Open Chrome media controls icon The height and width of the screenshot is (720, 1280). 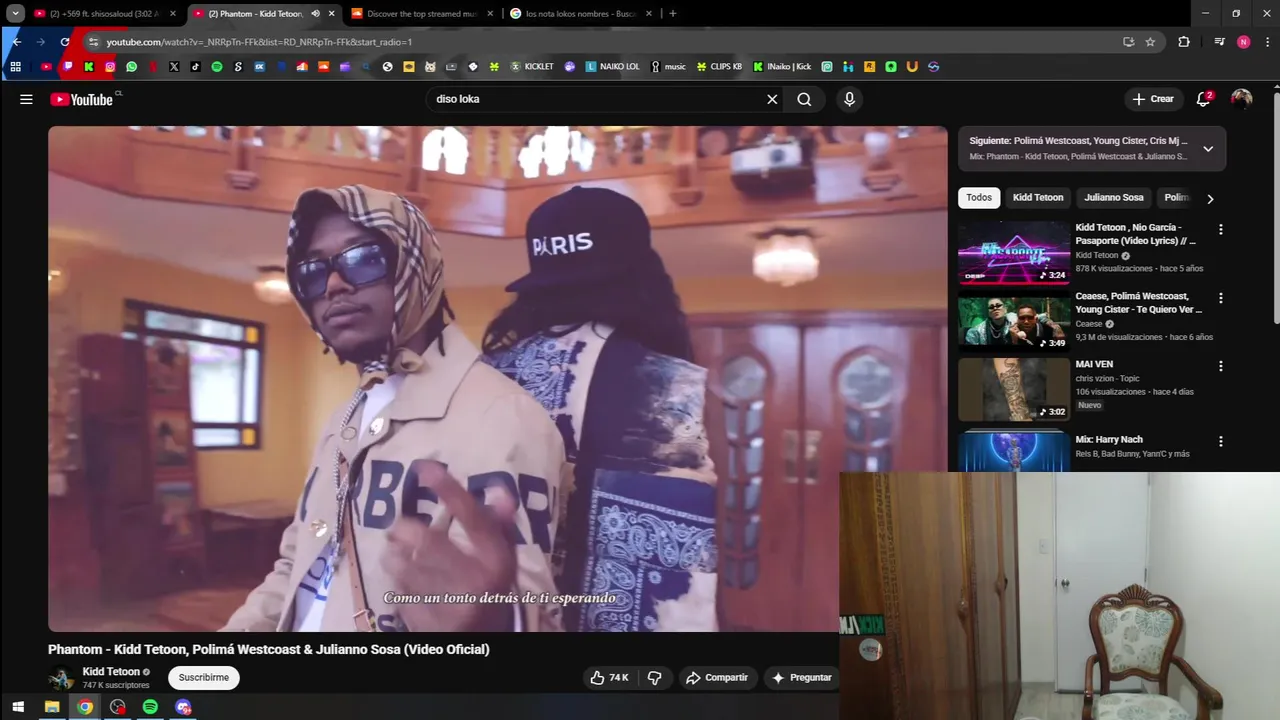[x=1219, y=42]
